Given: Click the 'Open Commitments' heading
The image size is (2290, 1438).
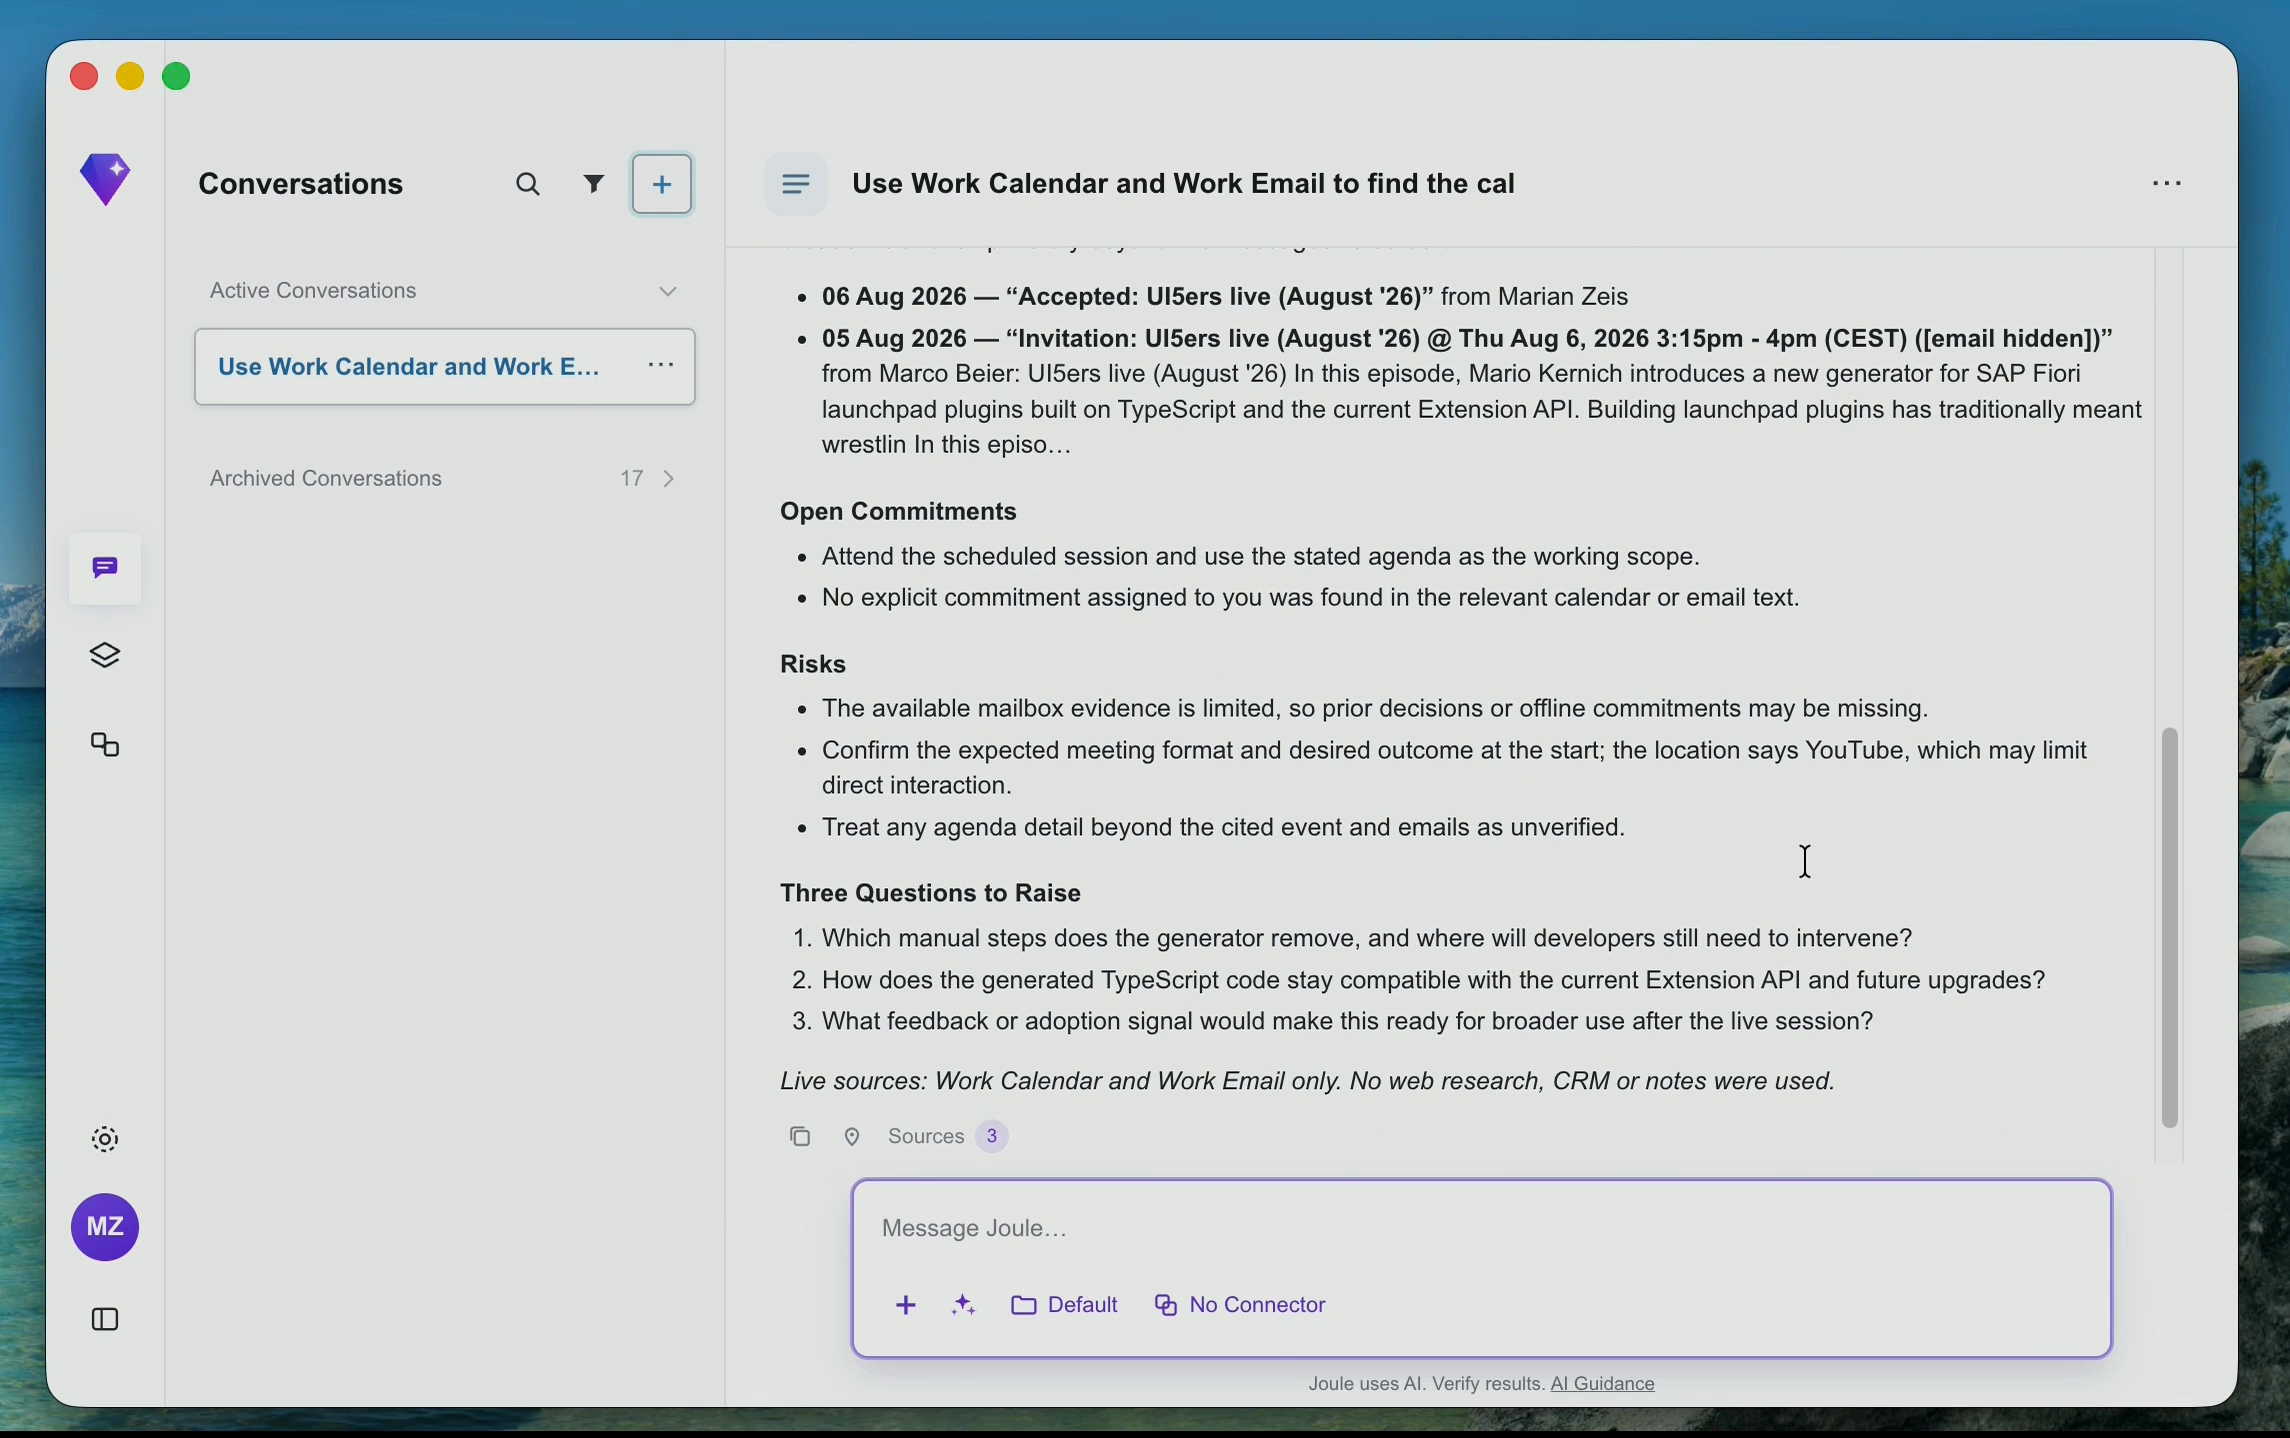Looking at the screenshot, I should (898, 512).
